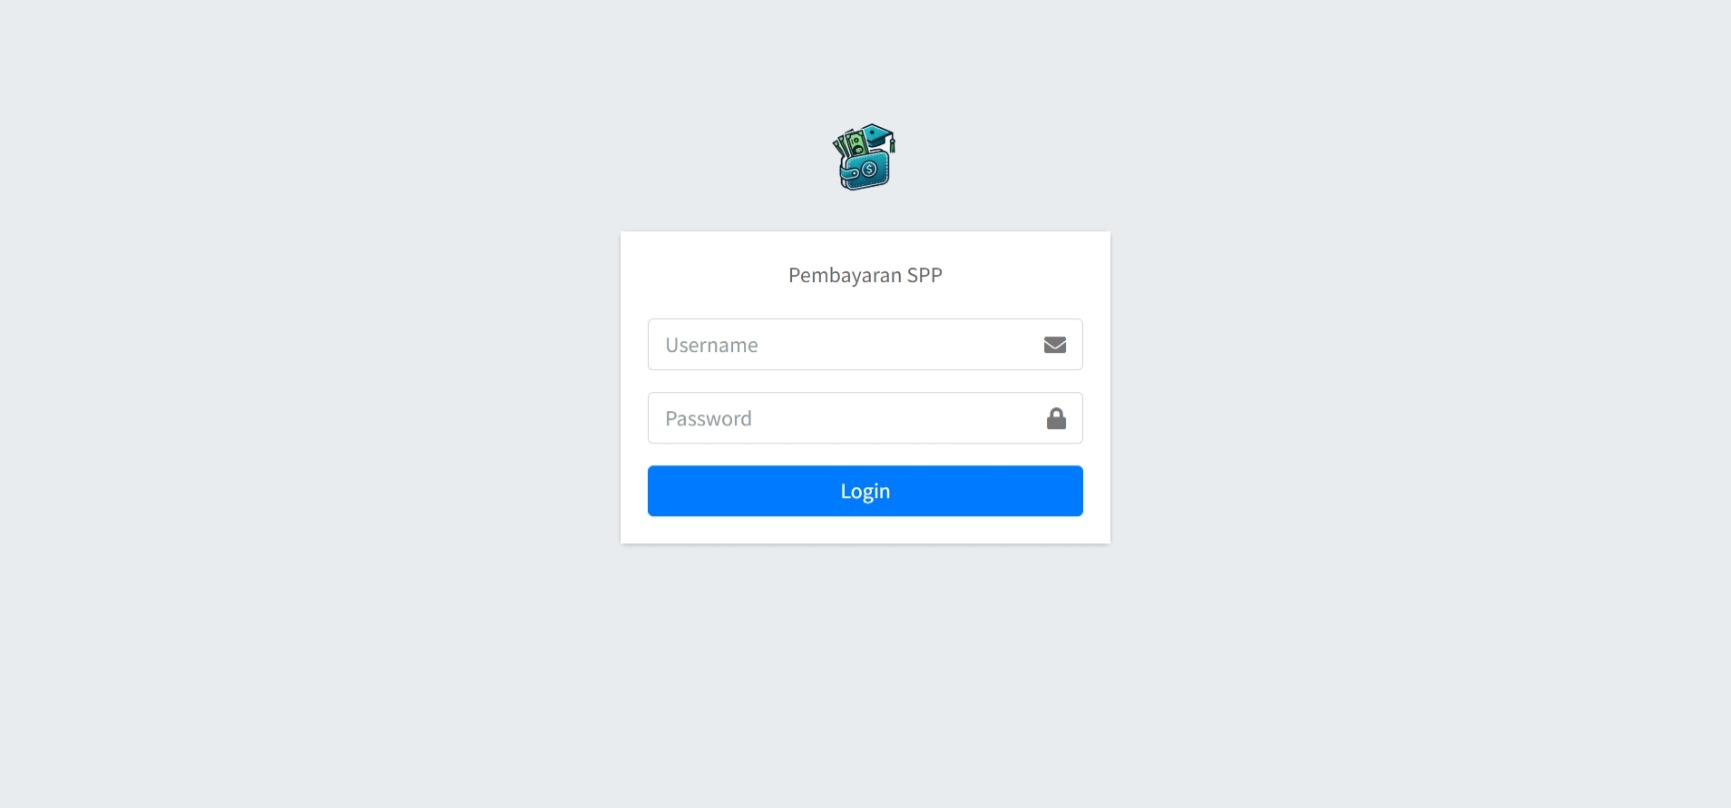The height and width of the screenshot is (808, 1731).
Task: Click the blue Login button
Action: (865, 491)
